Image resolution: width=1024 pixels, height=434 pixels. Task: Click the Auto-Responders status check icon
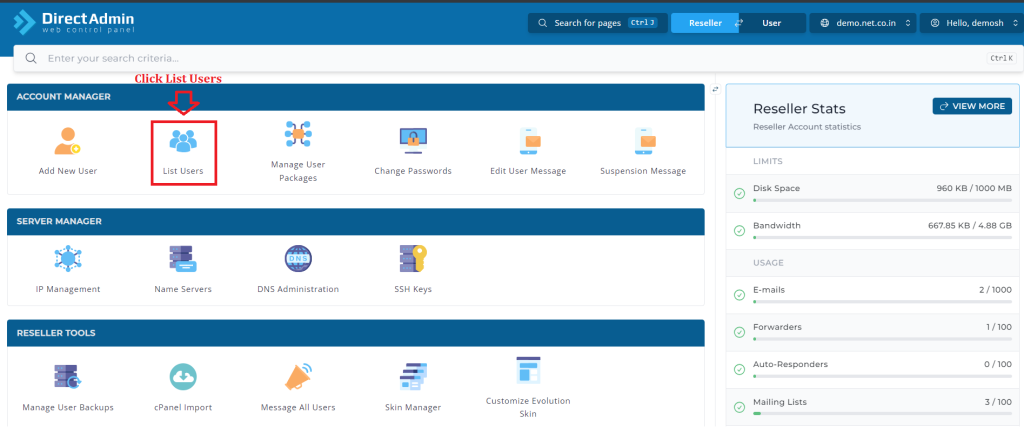739,370
